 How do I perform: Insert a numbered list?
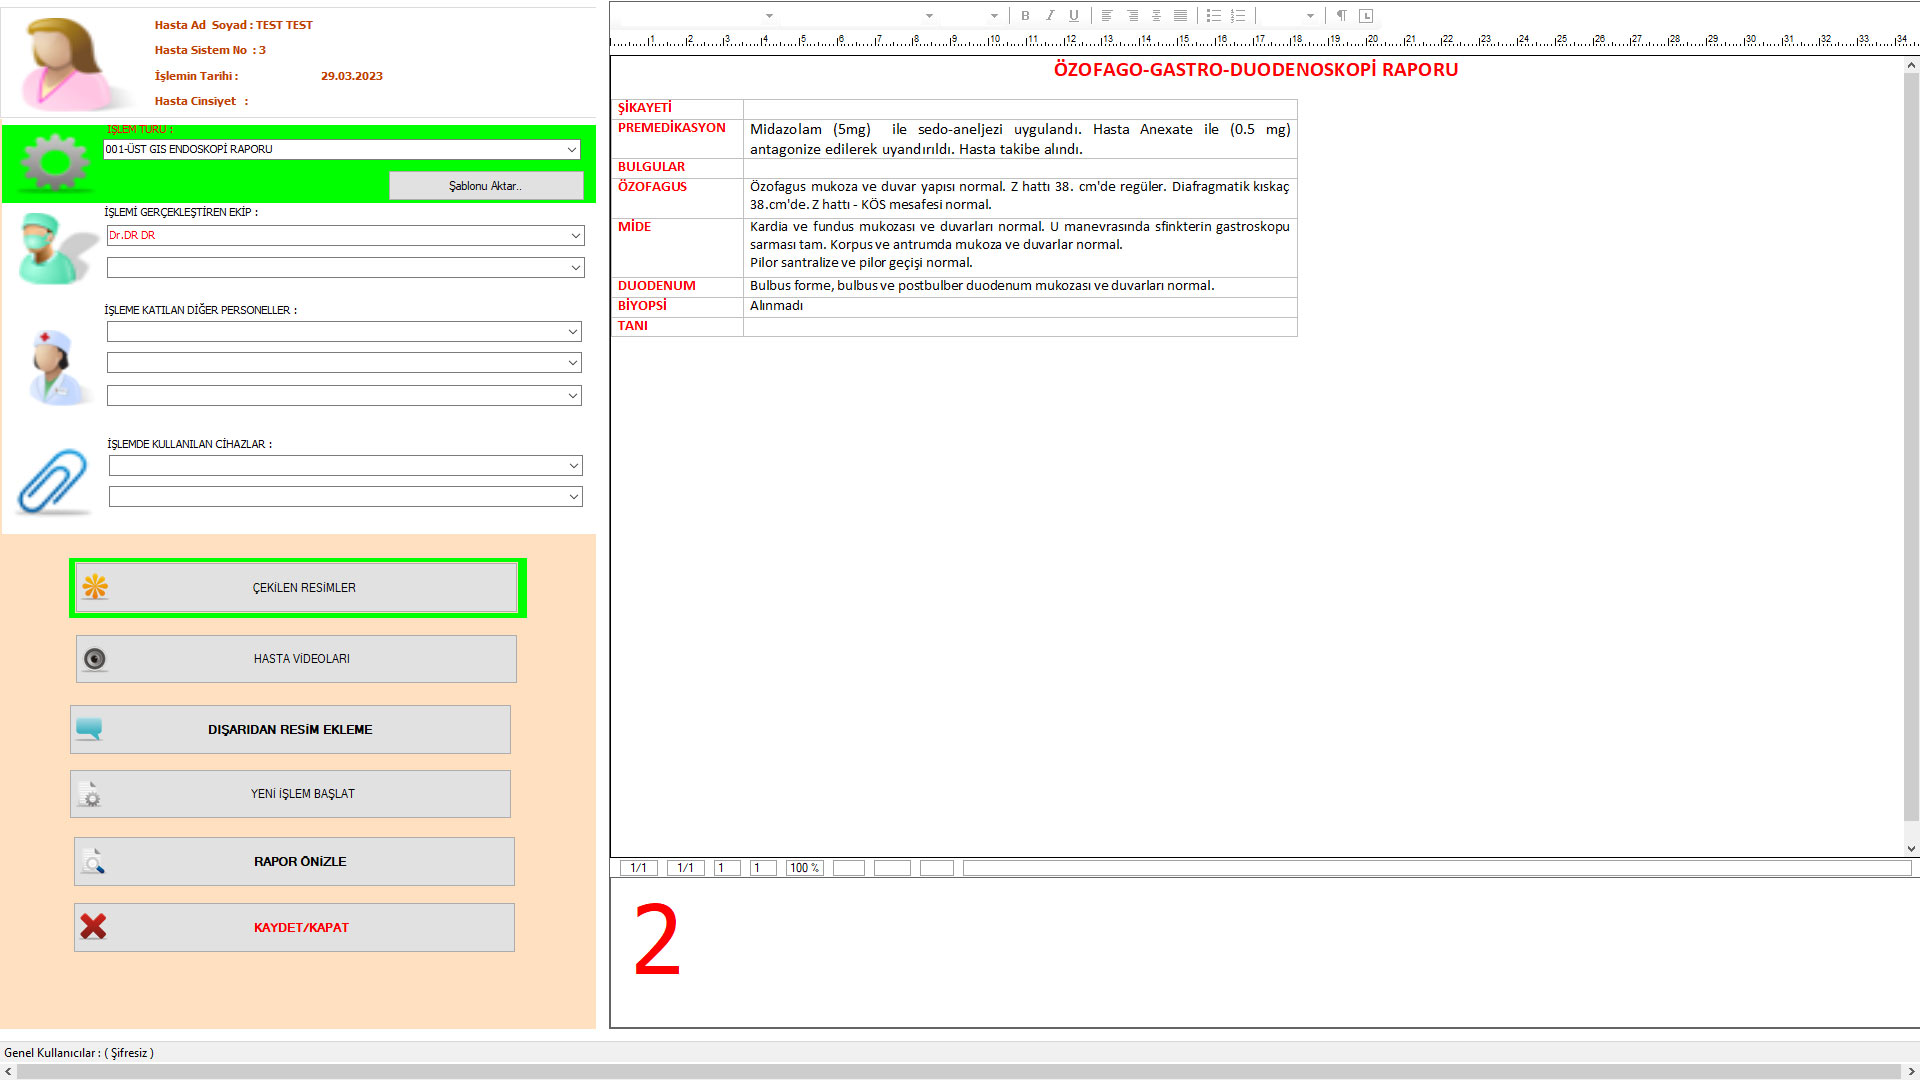1238,16
